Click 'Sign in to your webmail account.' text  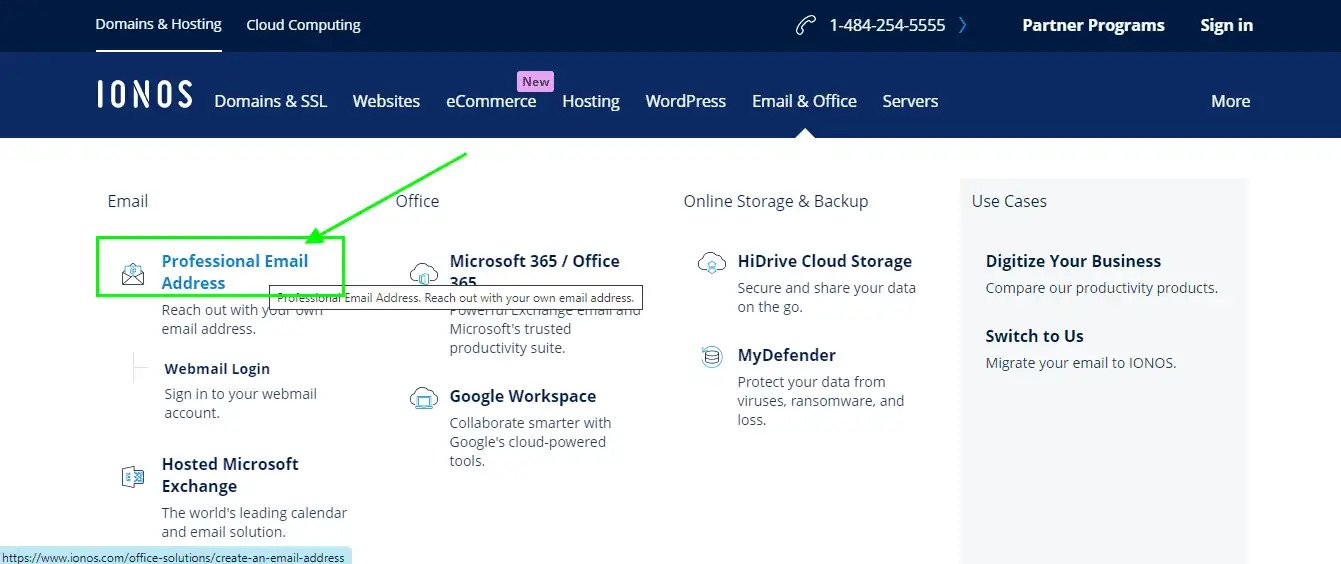click(241, 403)
